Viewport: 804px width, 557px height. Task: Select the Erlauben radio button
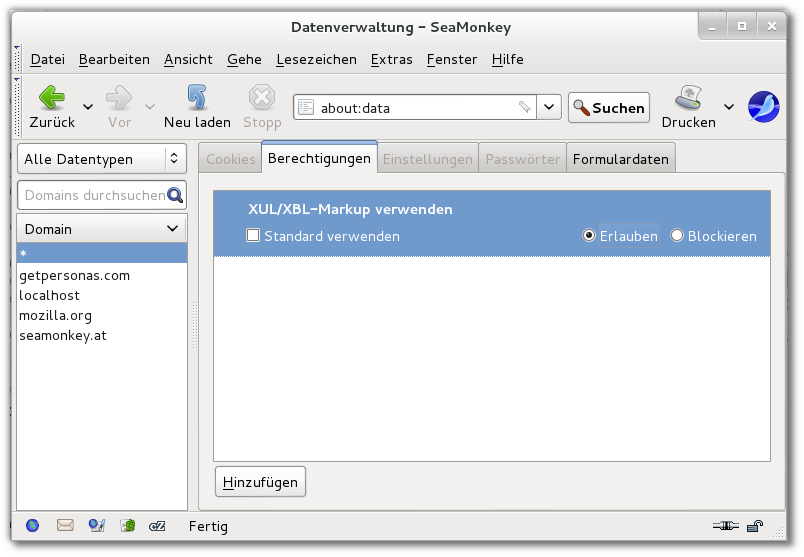tap(590, 236)
